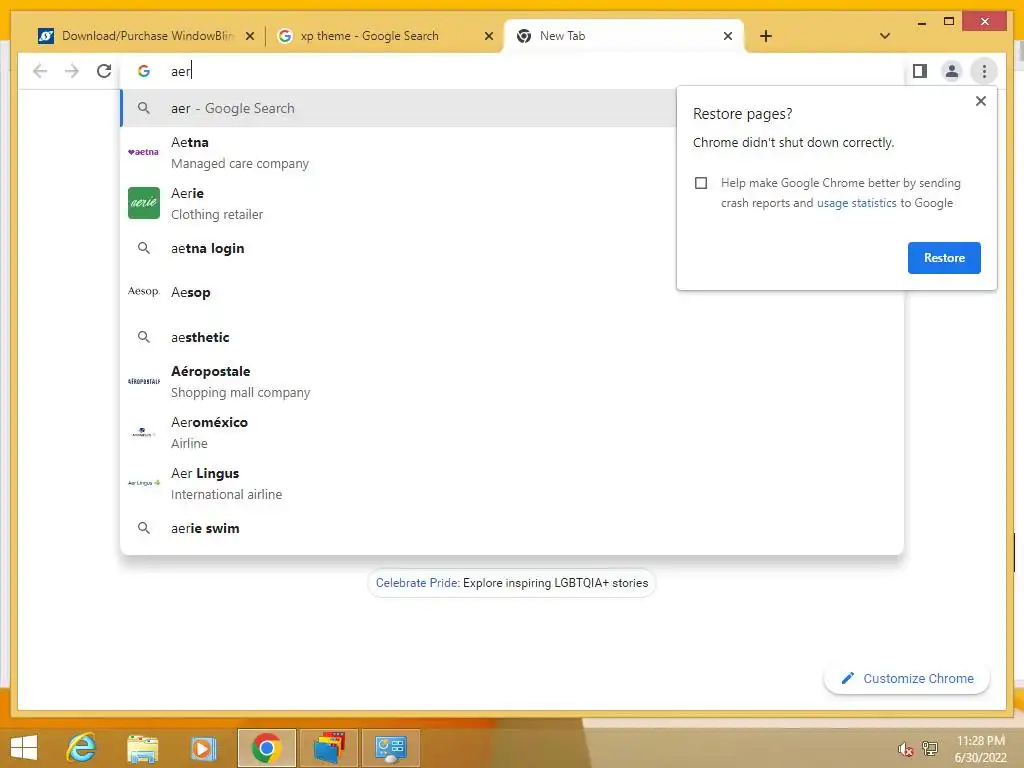Click the browser back arrow
The width and height of the screenshot is (1024, 768).
coord(40,71)
